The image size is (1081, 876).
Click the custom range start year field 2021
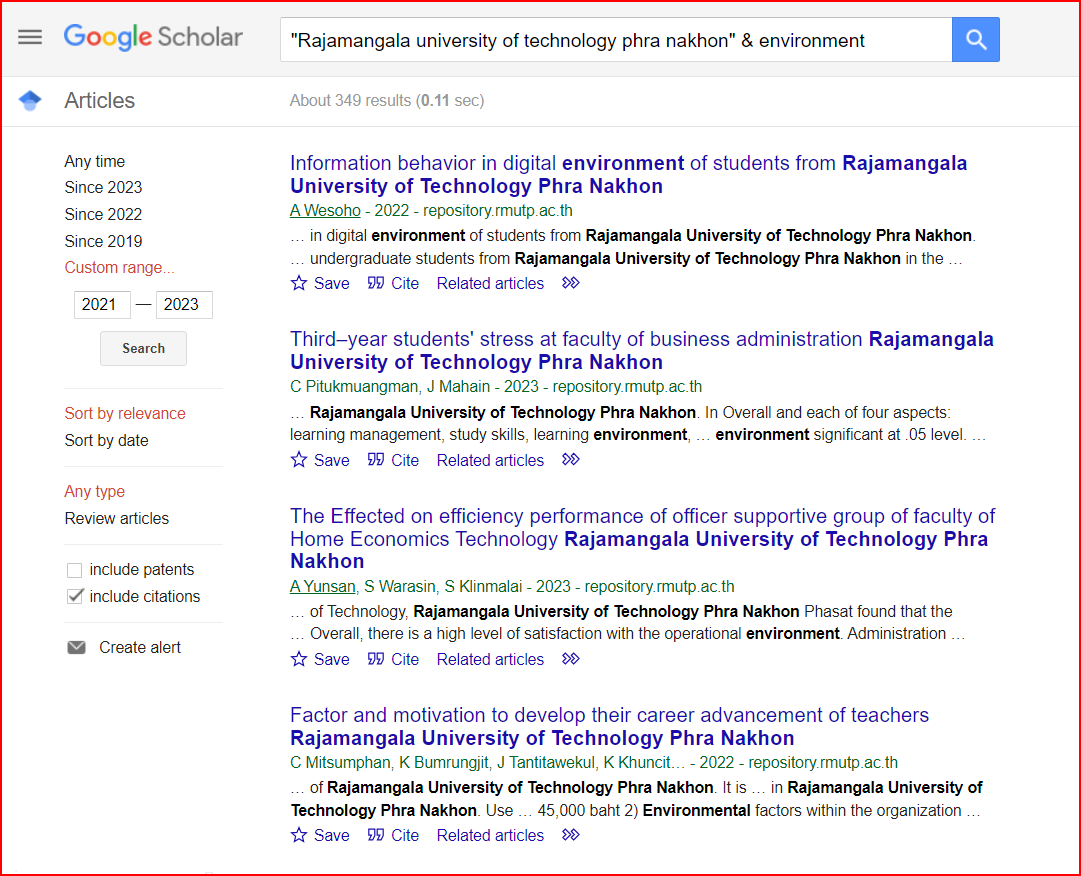102,305
